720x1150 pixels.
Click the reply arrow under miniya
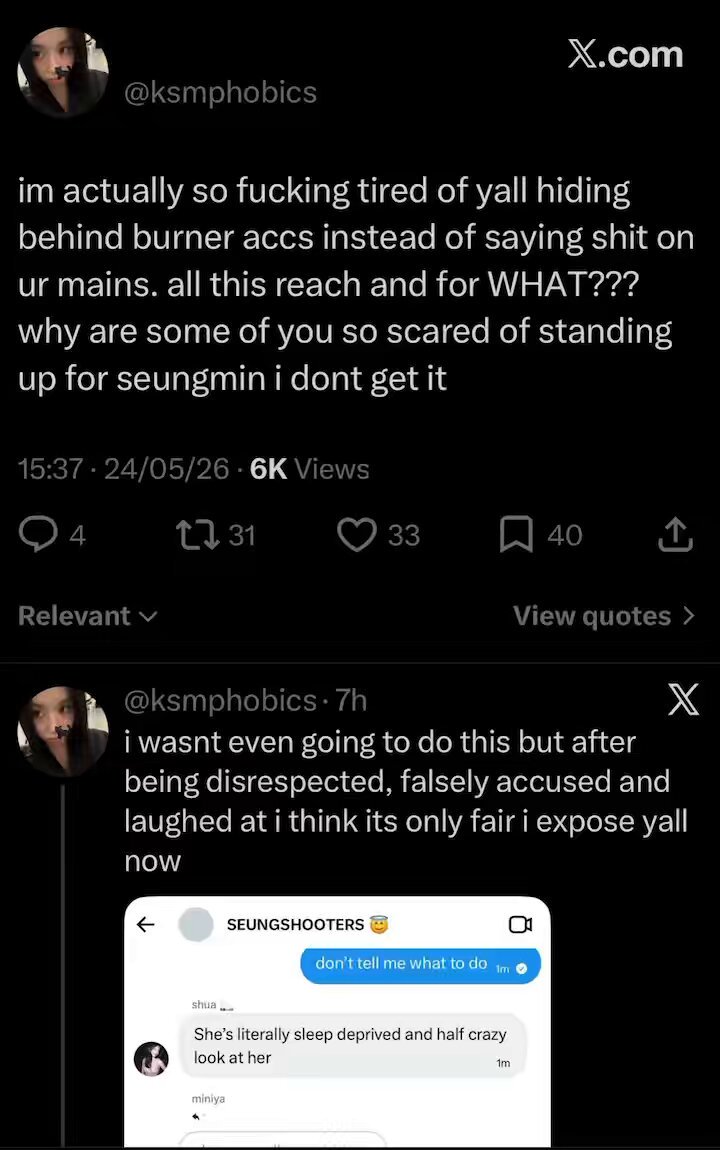click(196, 1117)
